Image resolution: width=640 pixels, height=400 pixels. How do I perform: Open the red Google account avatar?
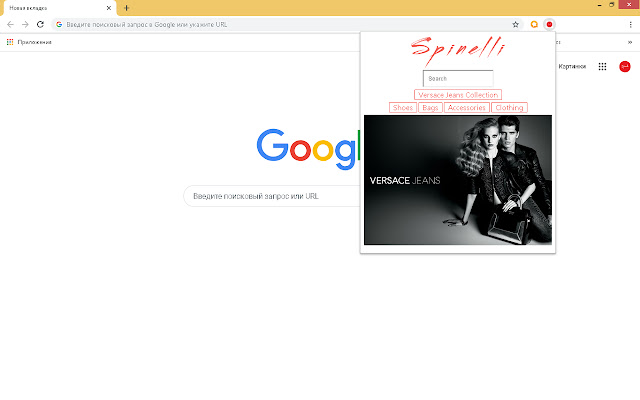click(624, 67)
